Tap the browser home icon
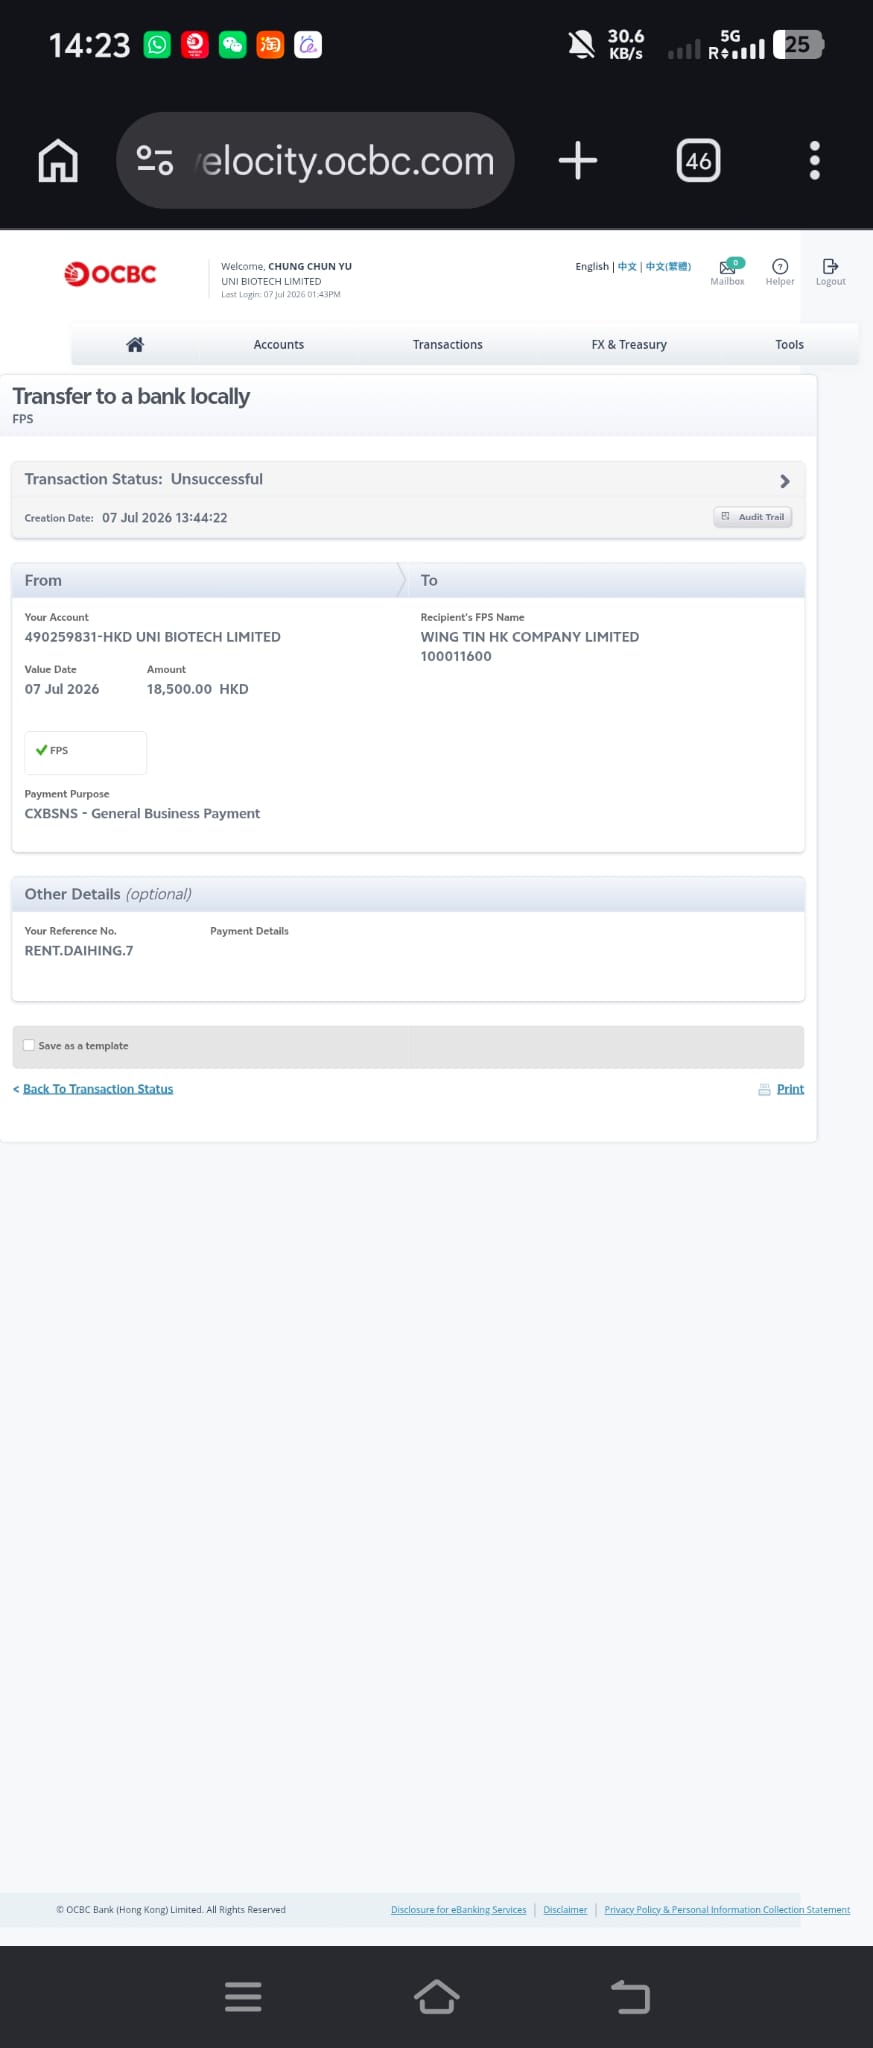 click(x=58, y=160)
